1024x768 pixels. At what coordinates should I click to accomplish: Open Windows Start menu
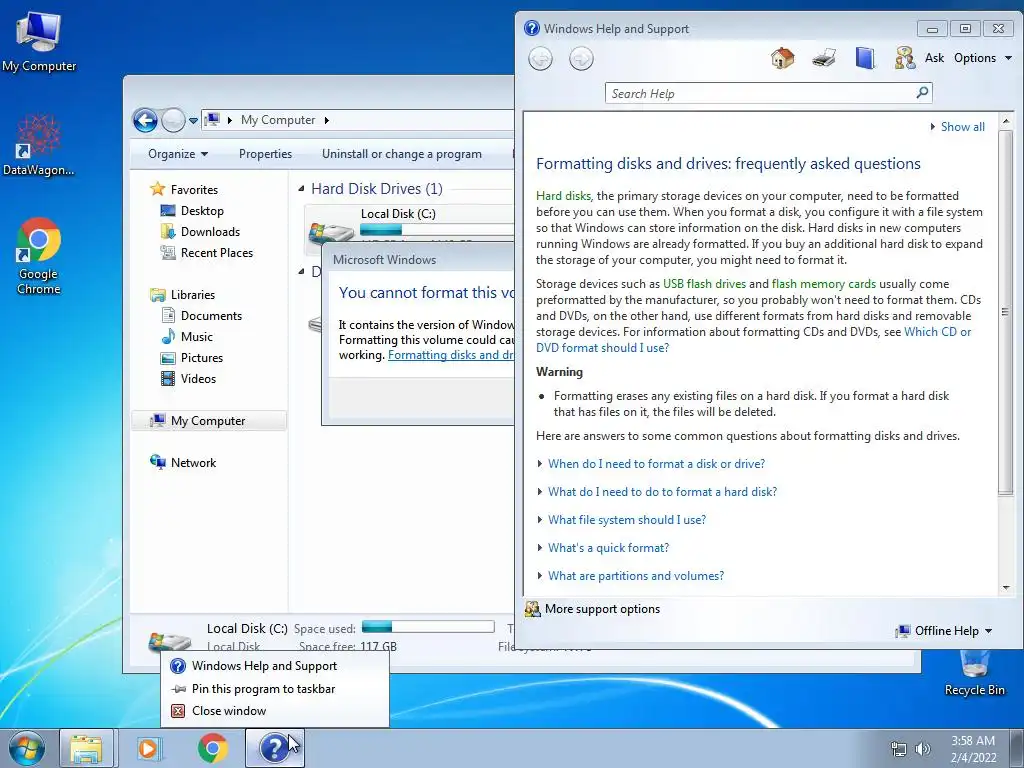click(26, 748)
